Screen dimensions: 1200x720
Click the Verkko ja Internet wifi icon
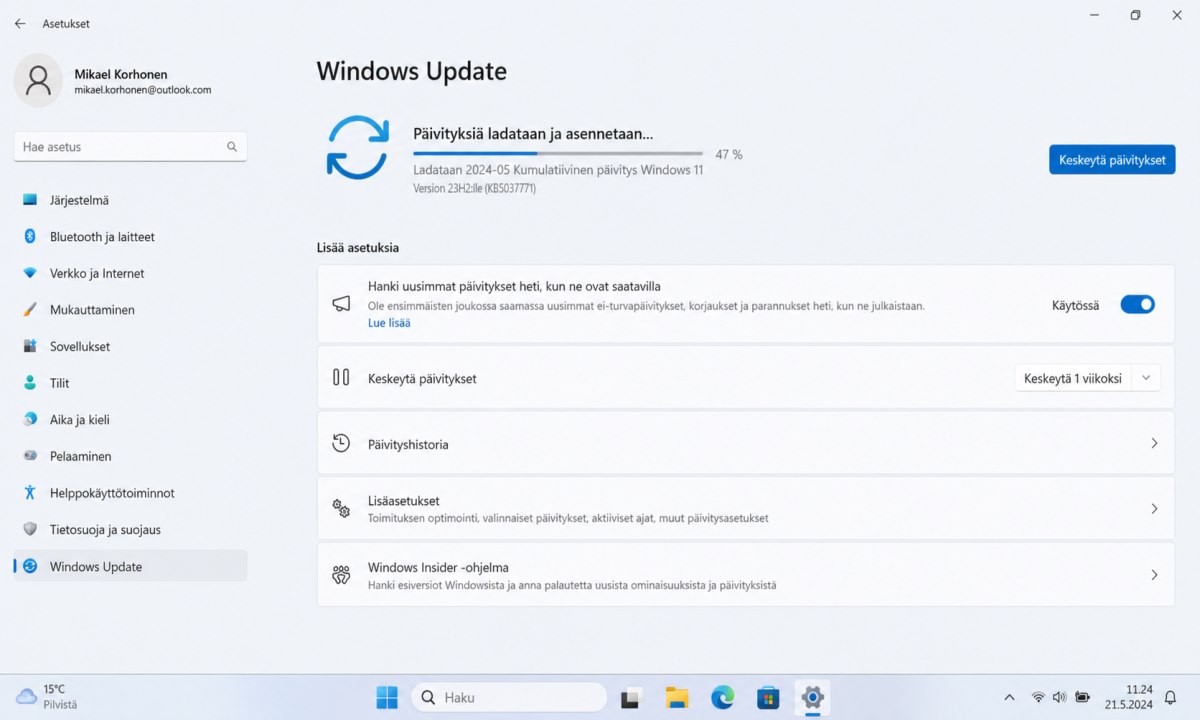(x=30, y=273)
